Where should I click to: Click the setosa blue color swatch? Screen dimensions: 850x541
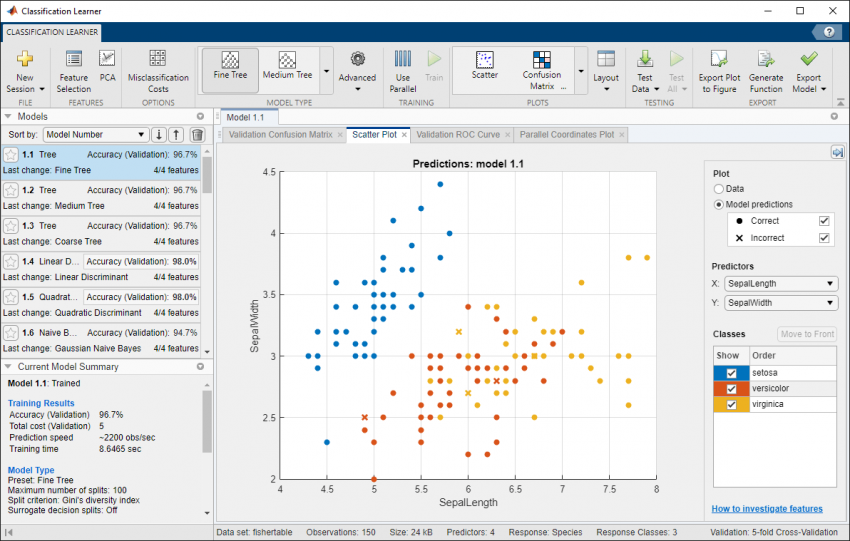(719, 373)
